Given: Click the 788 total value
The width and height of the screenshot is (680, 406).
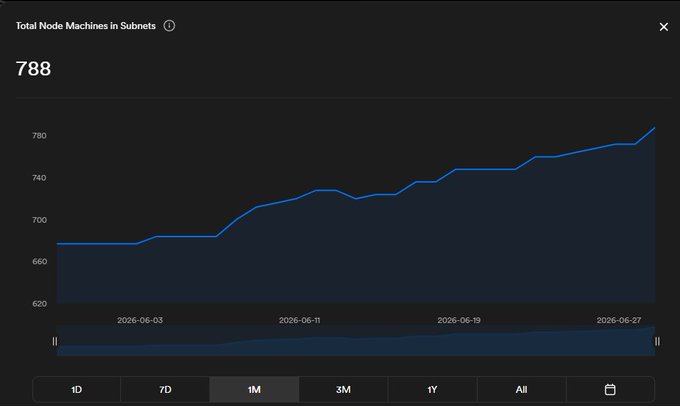Looking at the screenshot, I should [33, 69].
